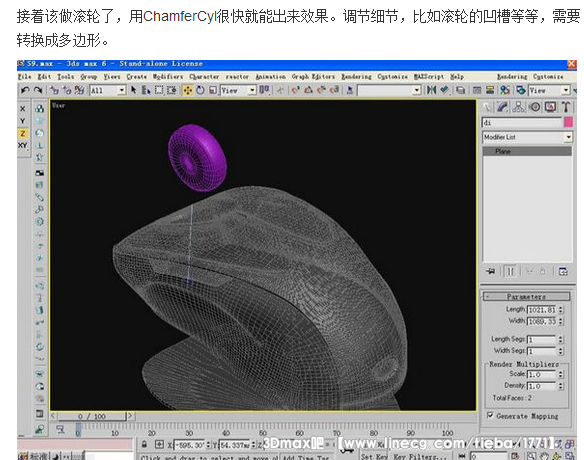Open the All selection filter dropdown
The height and width of the screenshot is (460, 584).
point(107,91)
